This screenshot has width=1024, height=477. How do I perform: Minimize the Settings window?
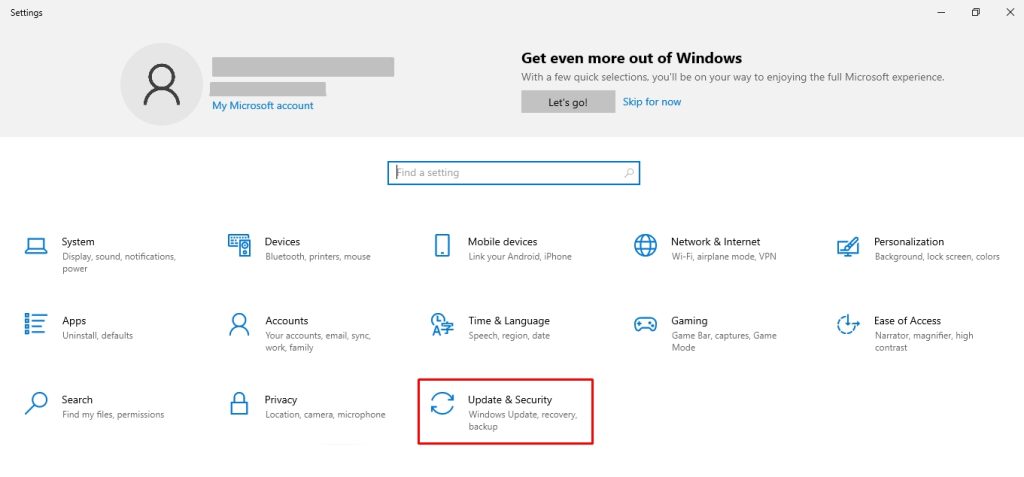click(x=942, y=12)
